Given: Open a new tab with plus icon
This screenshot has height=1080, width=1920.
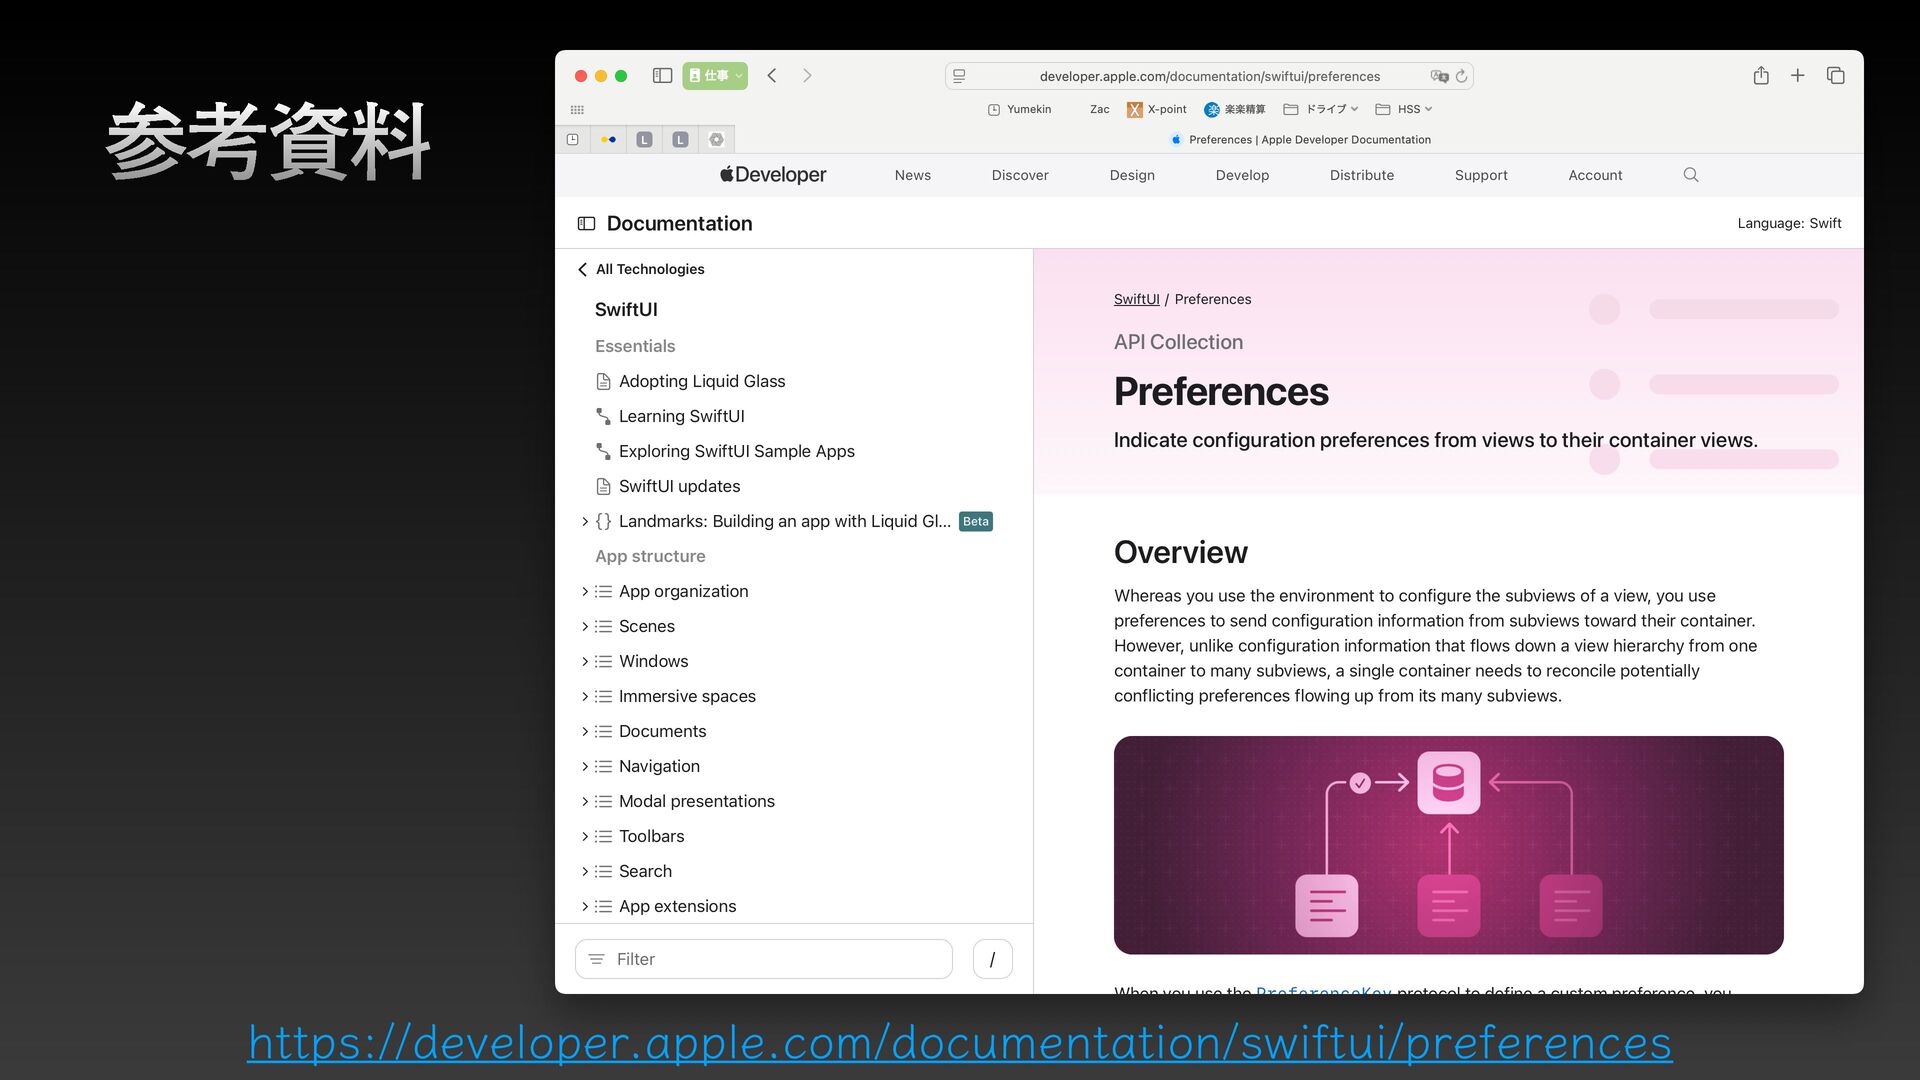Looking at the screenshot, I should click(1798, 76).
